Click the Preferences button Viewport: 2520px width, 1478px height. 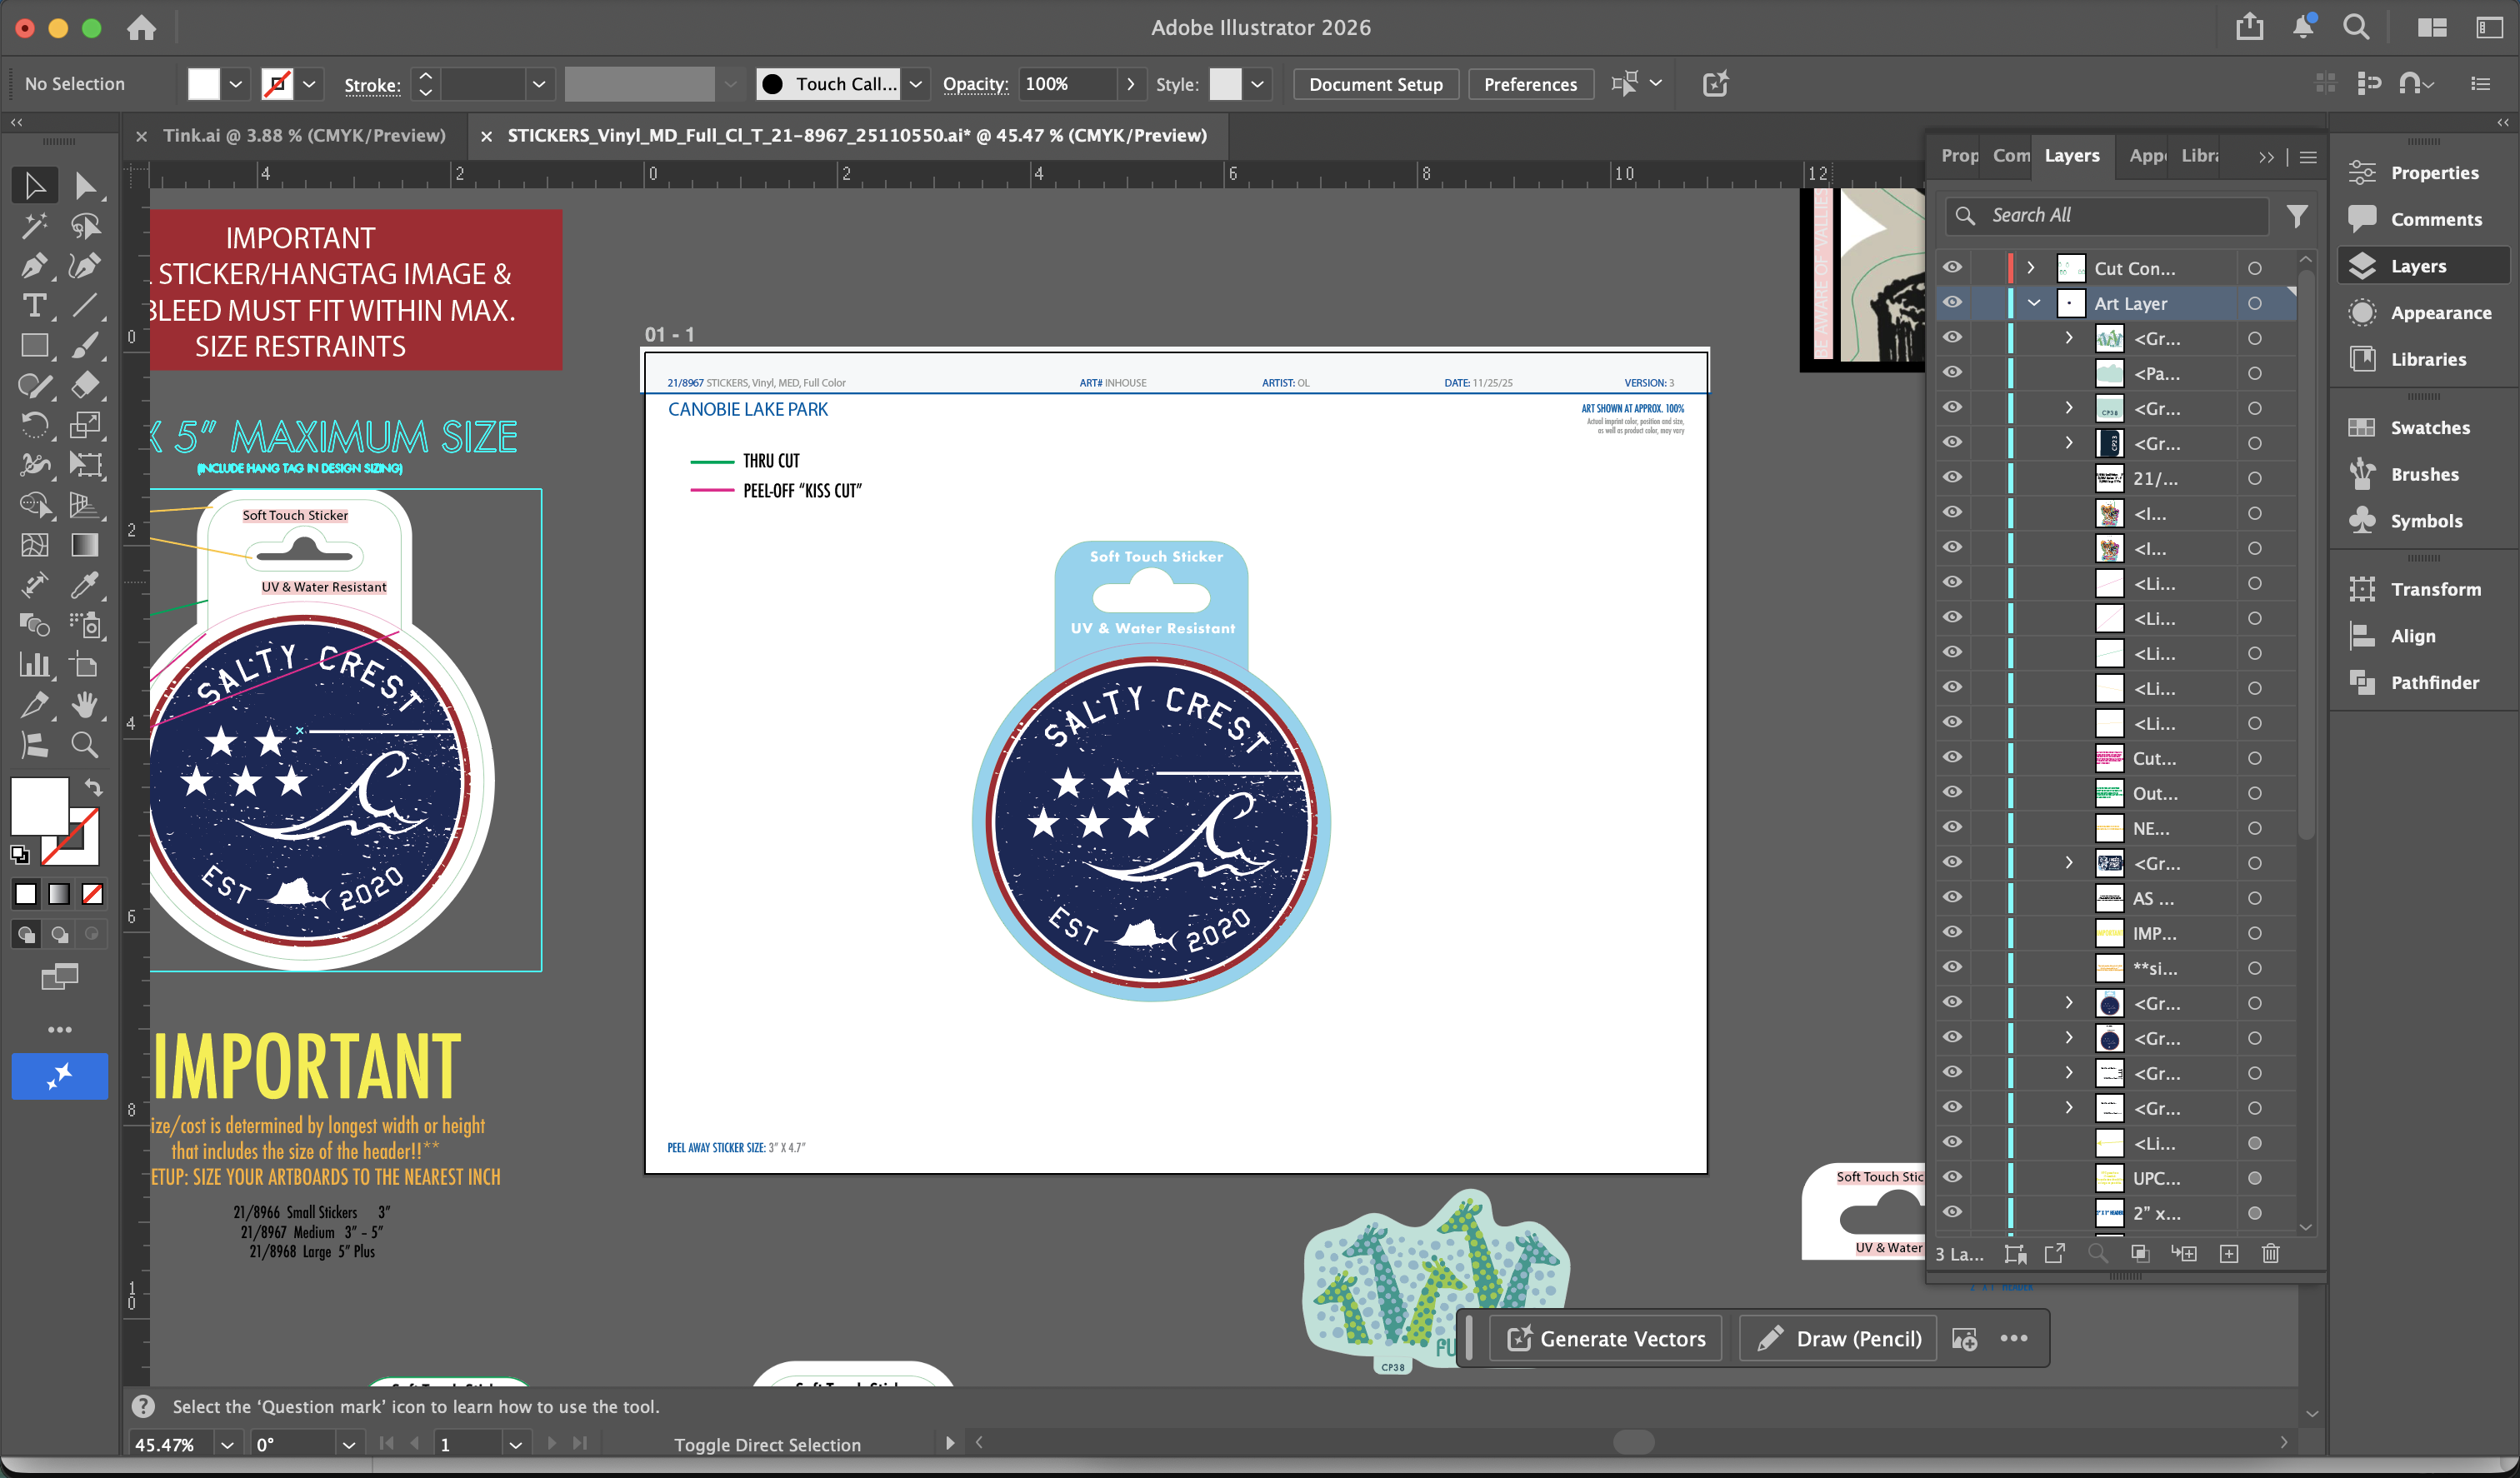(1530, 84)
